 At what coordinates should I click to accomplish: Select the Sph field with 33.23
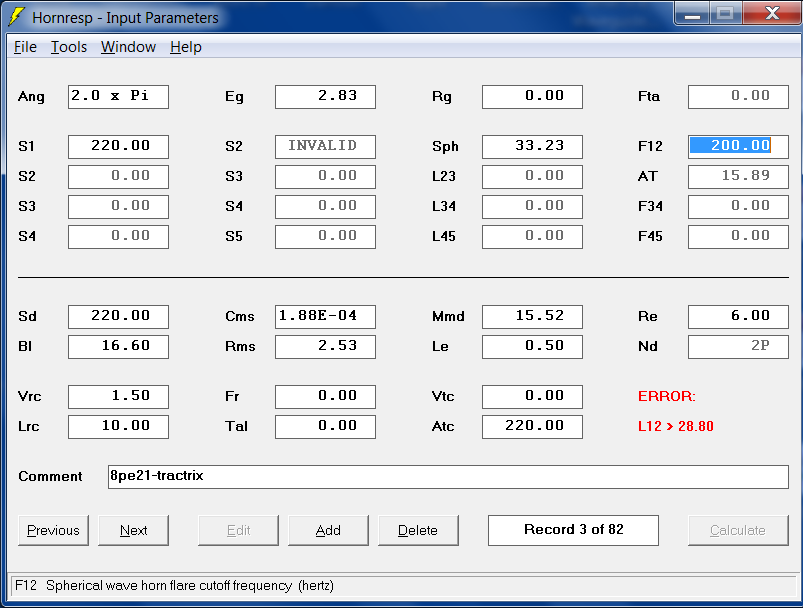point(532,146)
